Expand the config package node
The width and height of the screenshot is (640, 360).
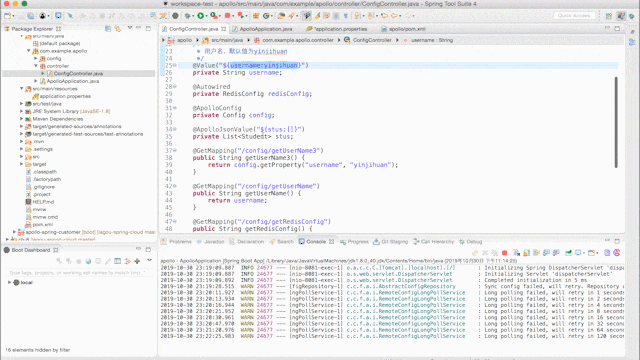(x=36, y=58)
